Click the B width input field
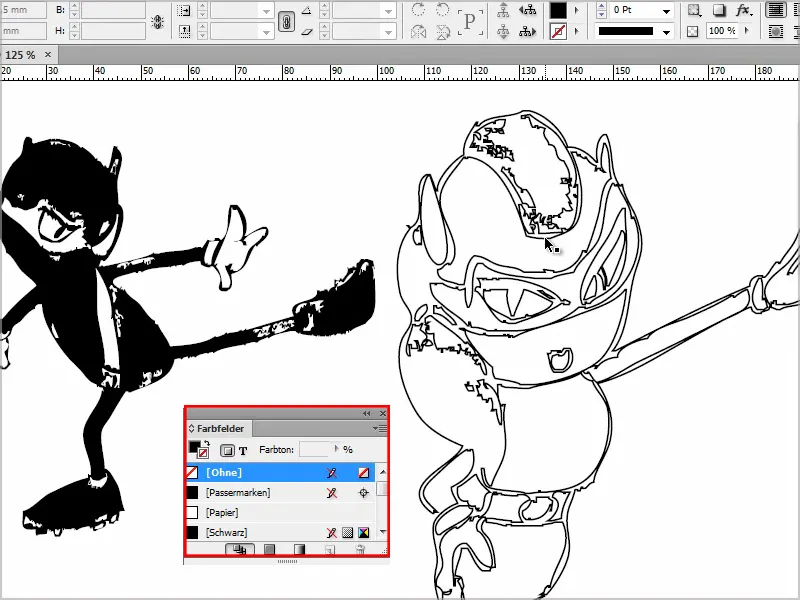Screen dimensions: 800x600 point(113,10)
